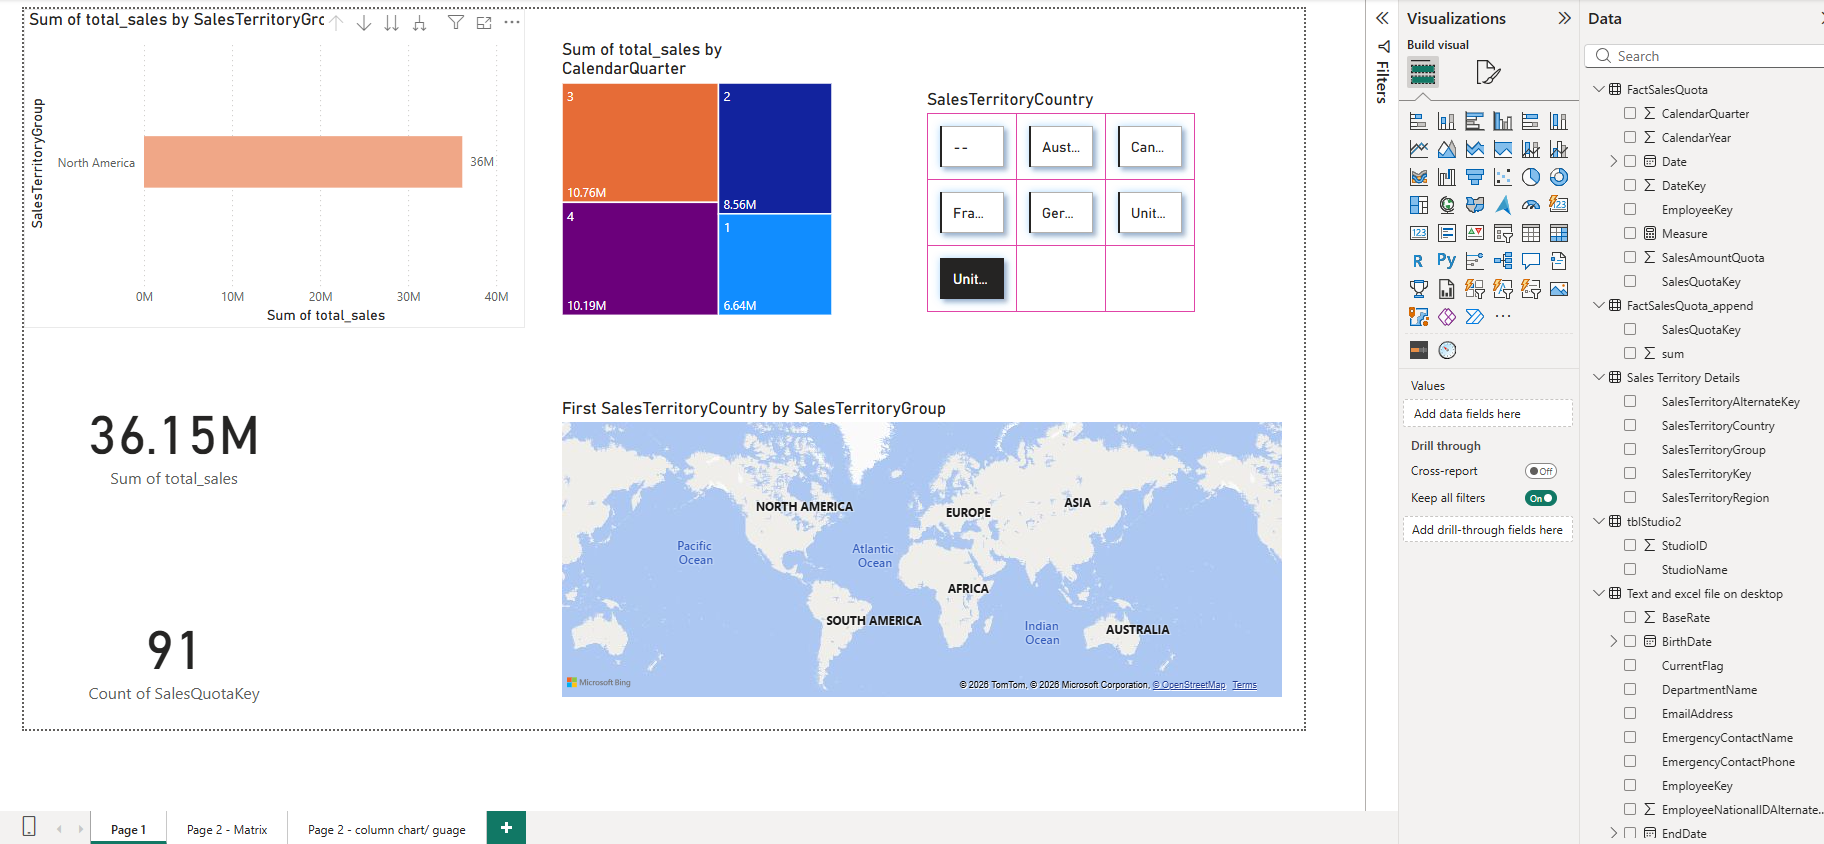
Task: Insert a Python visual
Action: point(1446,261)
